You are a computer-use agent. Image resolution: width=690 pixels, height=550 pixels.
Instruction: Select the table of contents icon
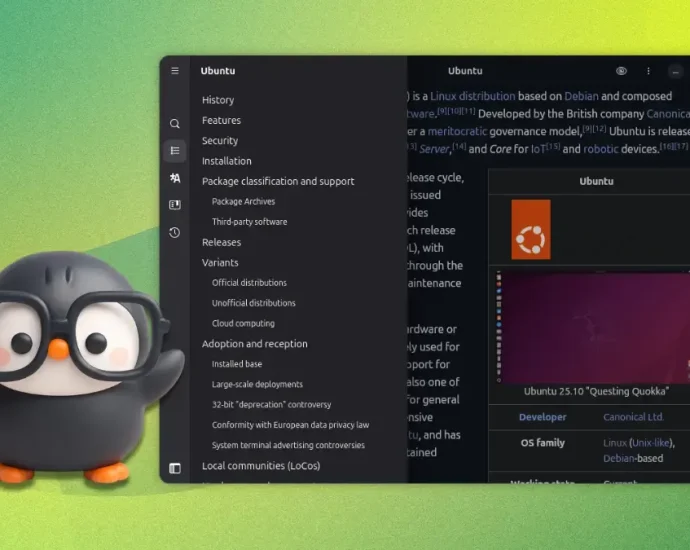[x=175, y=151]
